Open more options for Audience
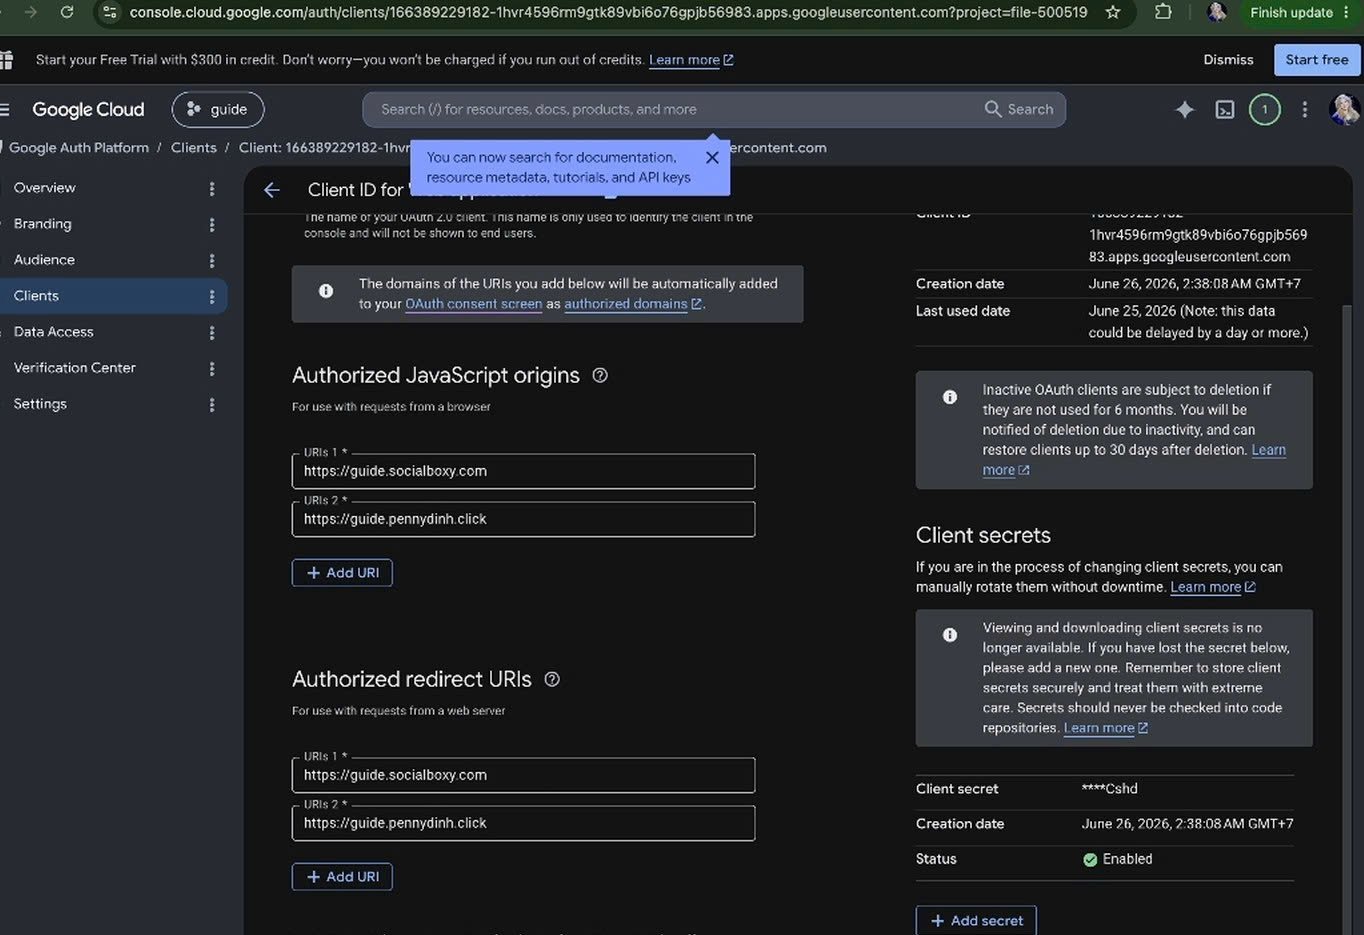This screenshot has height=935, width=1364. [212, 261]
